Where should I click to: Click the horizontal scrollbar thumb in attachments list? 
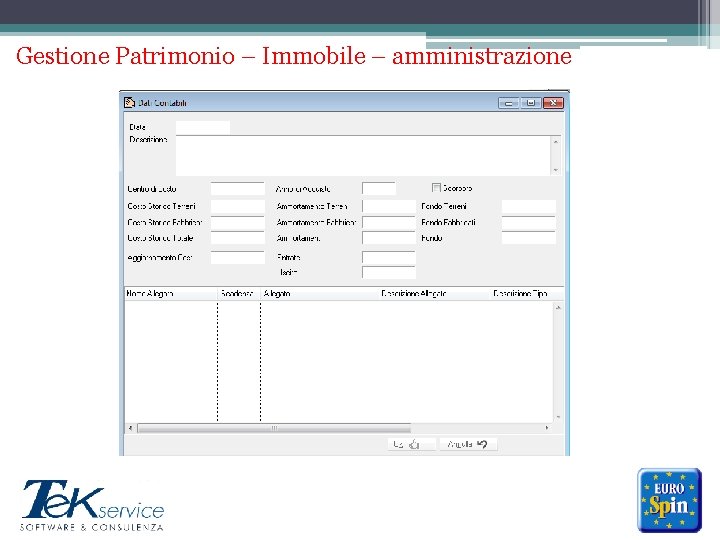274,428
